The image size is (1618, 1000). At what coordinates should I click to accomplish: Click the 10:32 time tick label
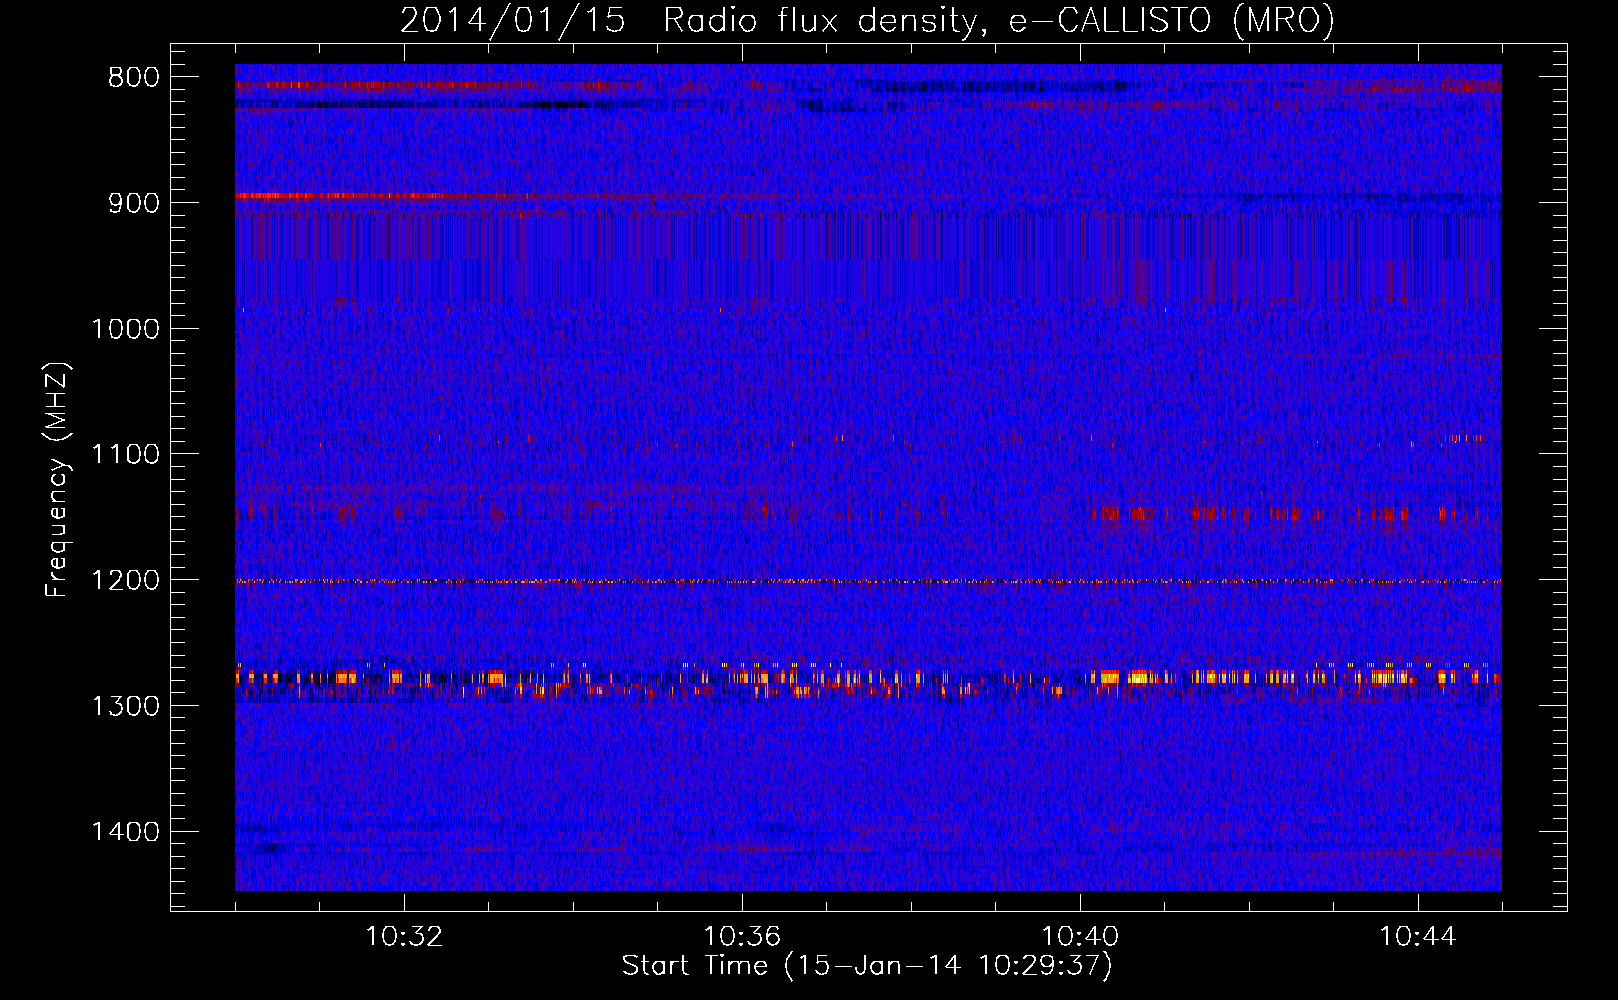pyautogui.click(x=404, y=937)
